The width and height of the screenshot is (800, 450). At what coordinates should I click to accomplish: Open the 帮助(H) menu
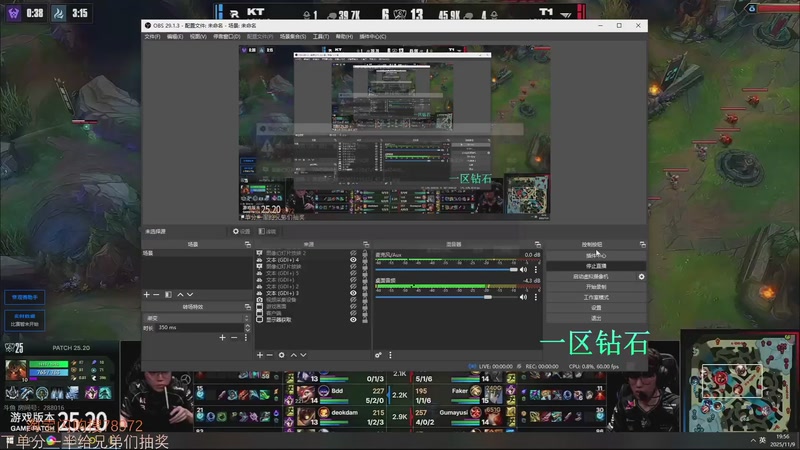tap(344, 37)
